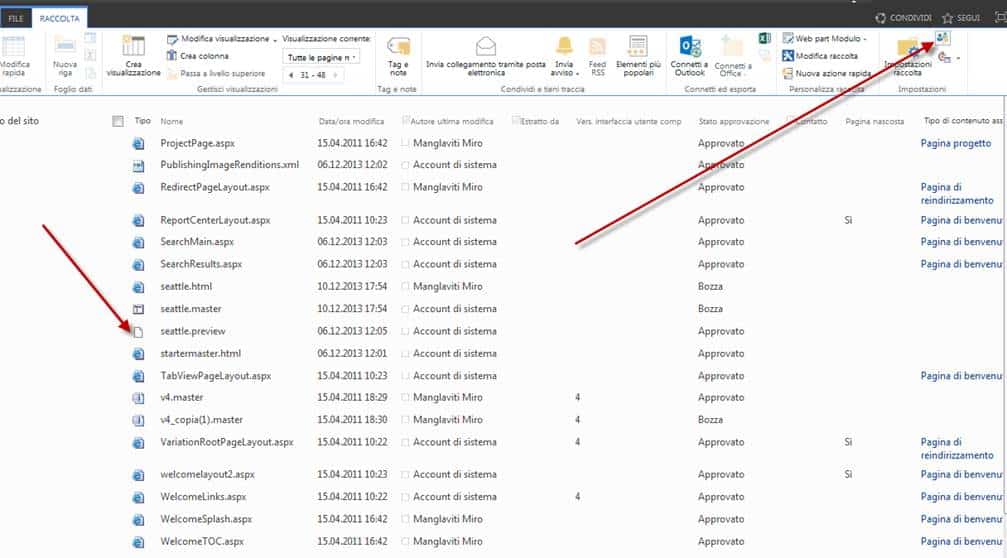The image size is (1007, 558).
Task: Open the Tutte le pagine view dropdown
Action: click(321, 57)
